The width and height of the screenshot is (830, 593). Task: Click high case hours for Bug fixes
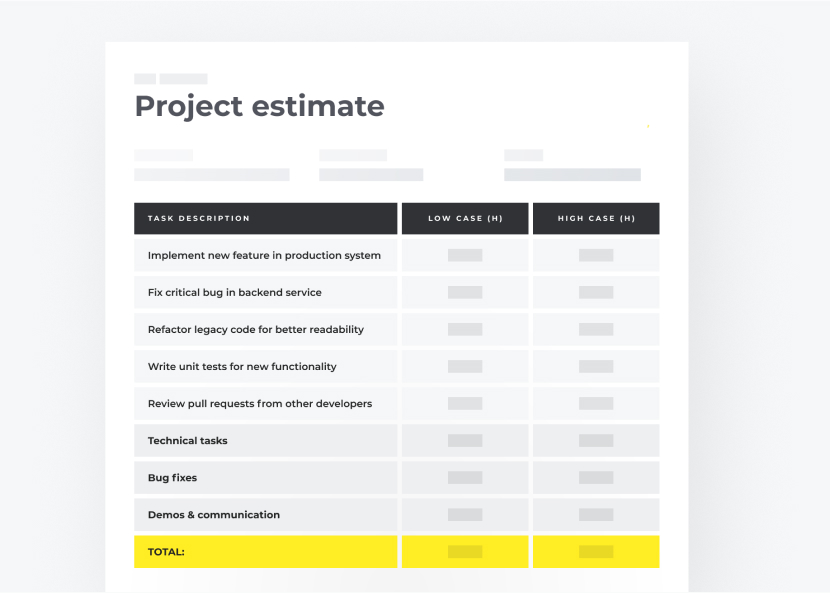pos(596,477)
